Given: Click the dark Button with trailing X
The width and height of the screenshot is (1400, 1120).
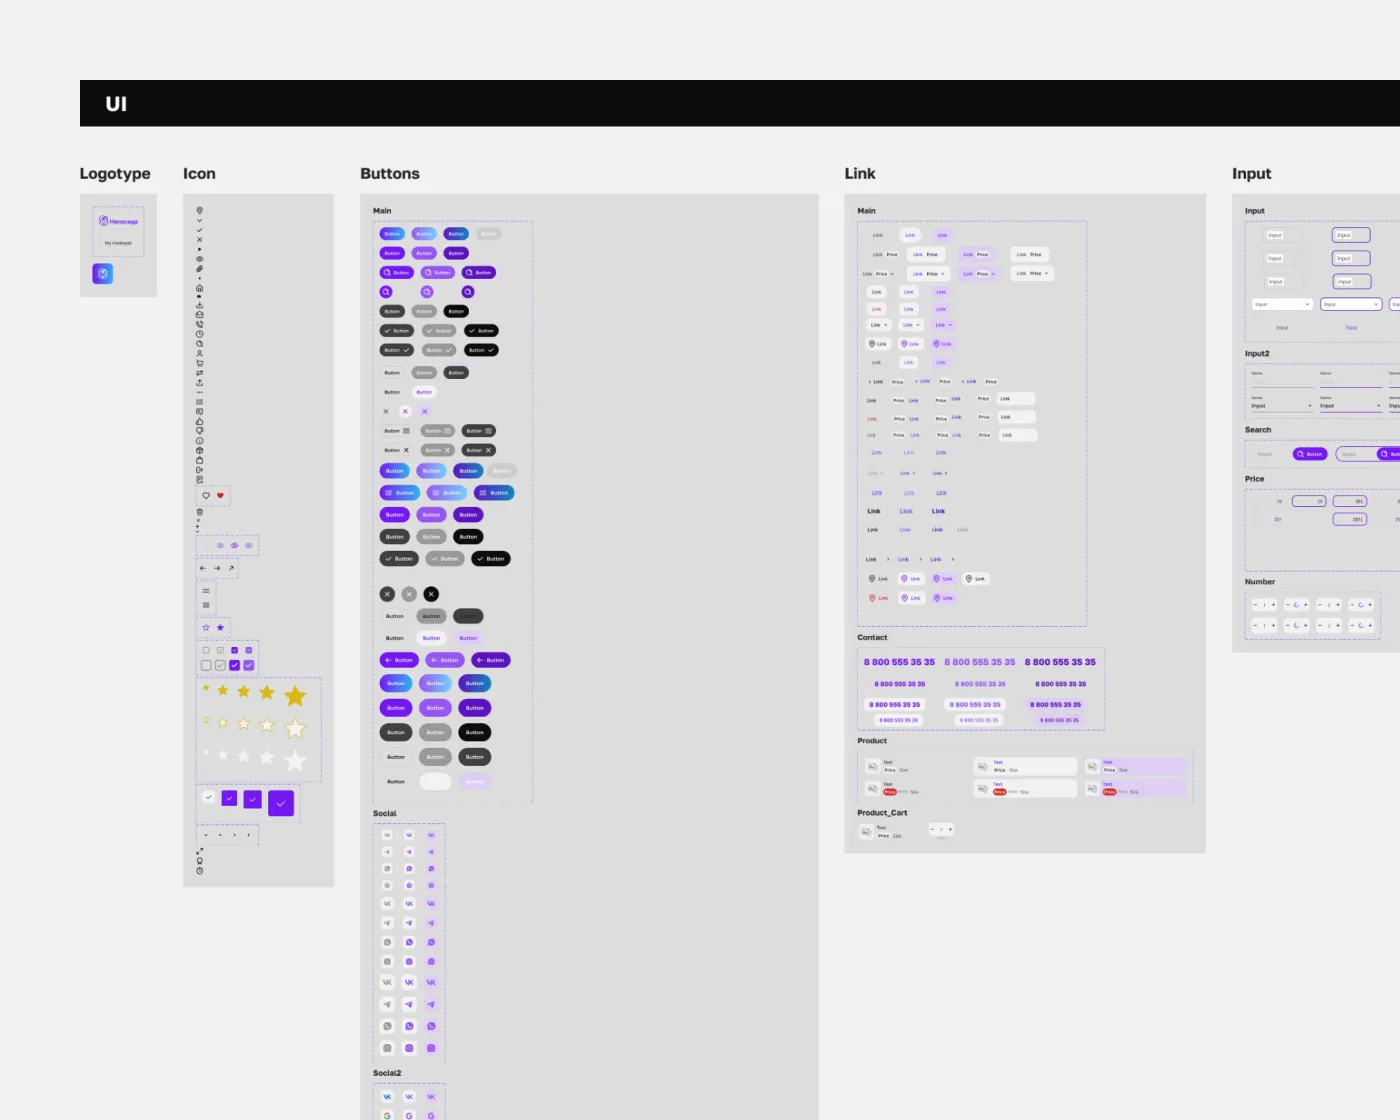Looking at the screenshot, I should pos(479,450).
